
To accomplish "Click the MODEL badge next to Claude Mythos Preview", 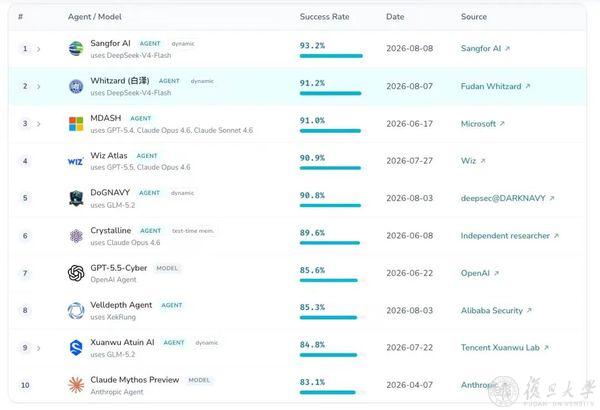I will coord(199,380).
